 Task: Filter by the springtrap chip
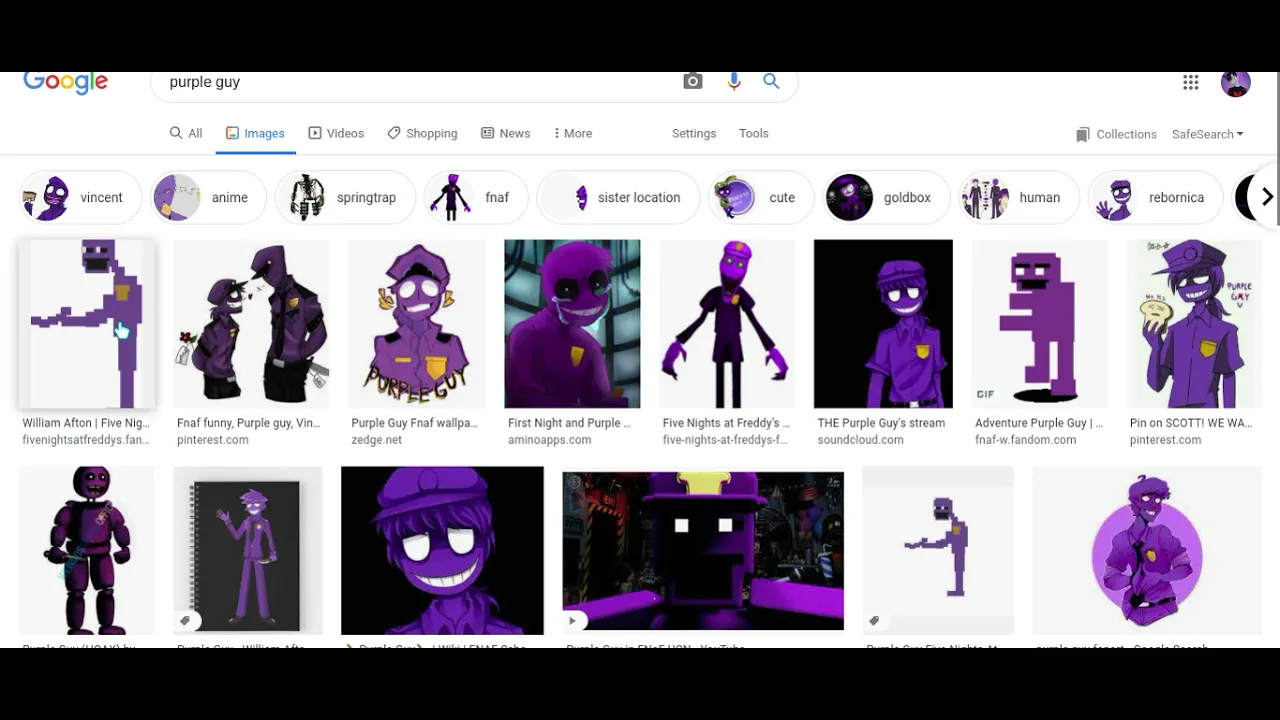(344, 197)
